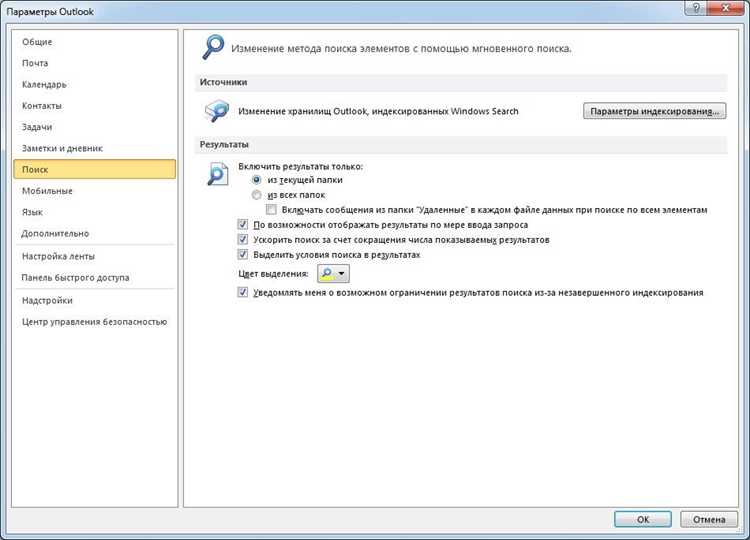
Task: Open the Календарь category
Action: click(95, 84)
